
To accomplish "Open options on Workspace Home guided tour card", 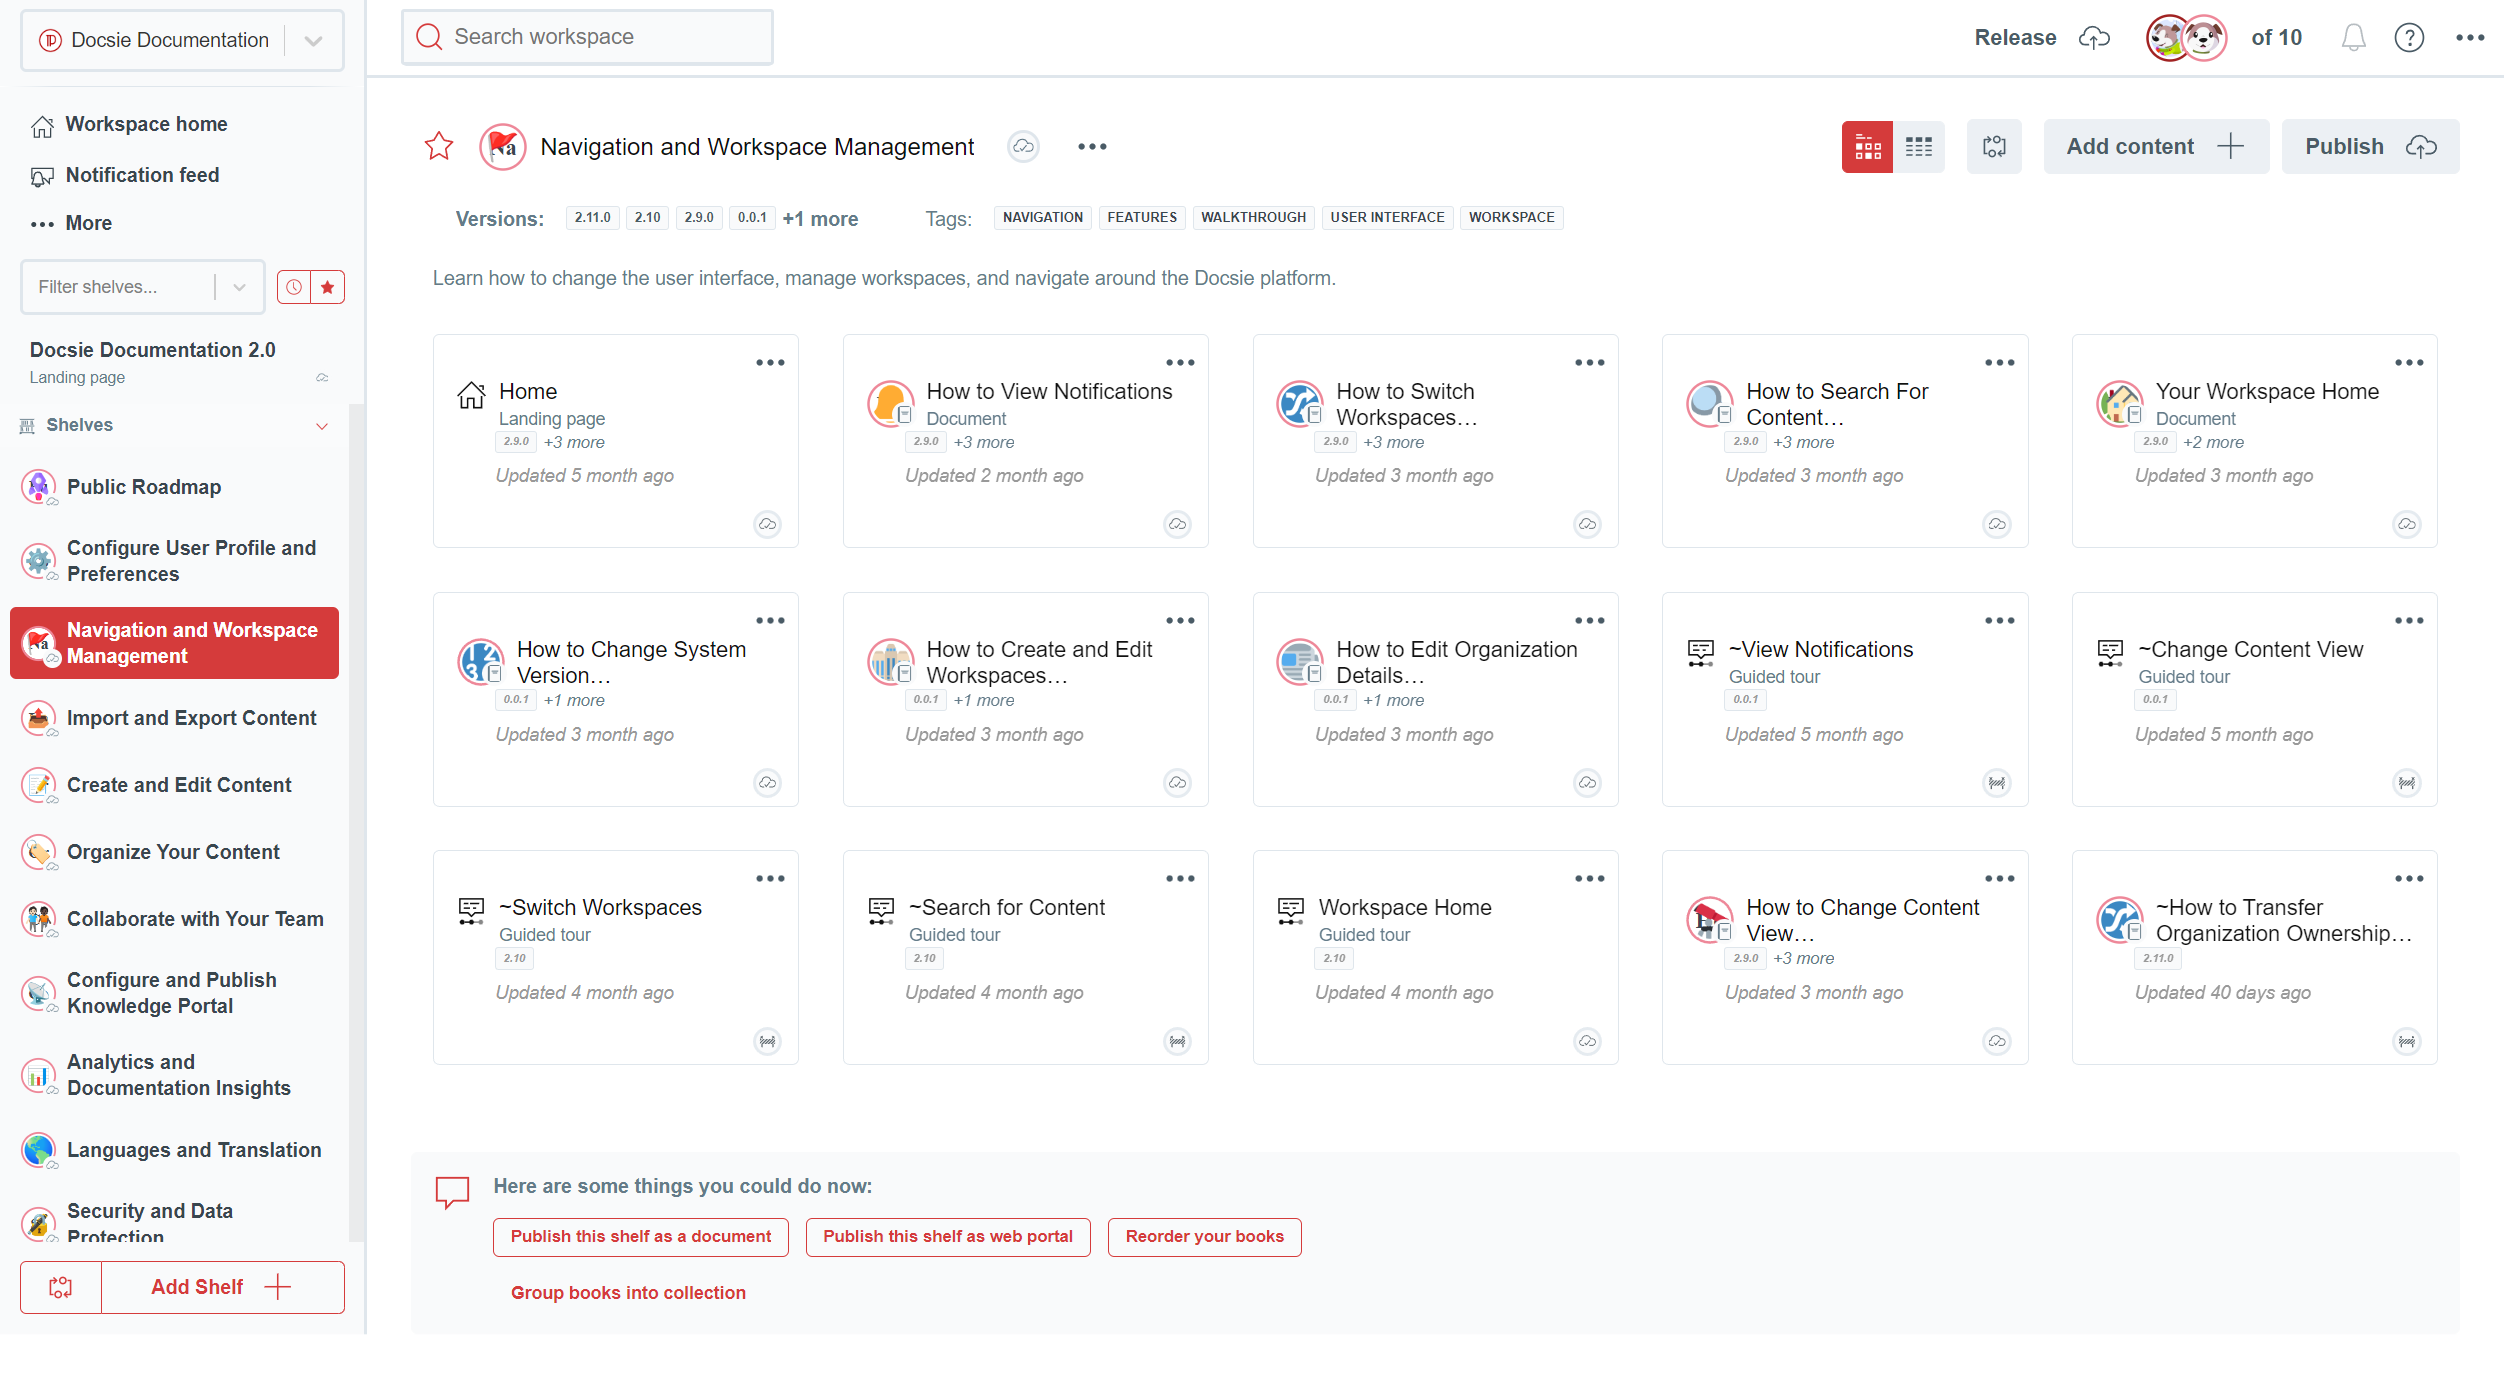I will click(1589, 879).
